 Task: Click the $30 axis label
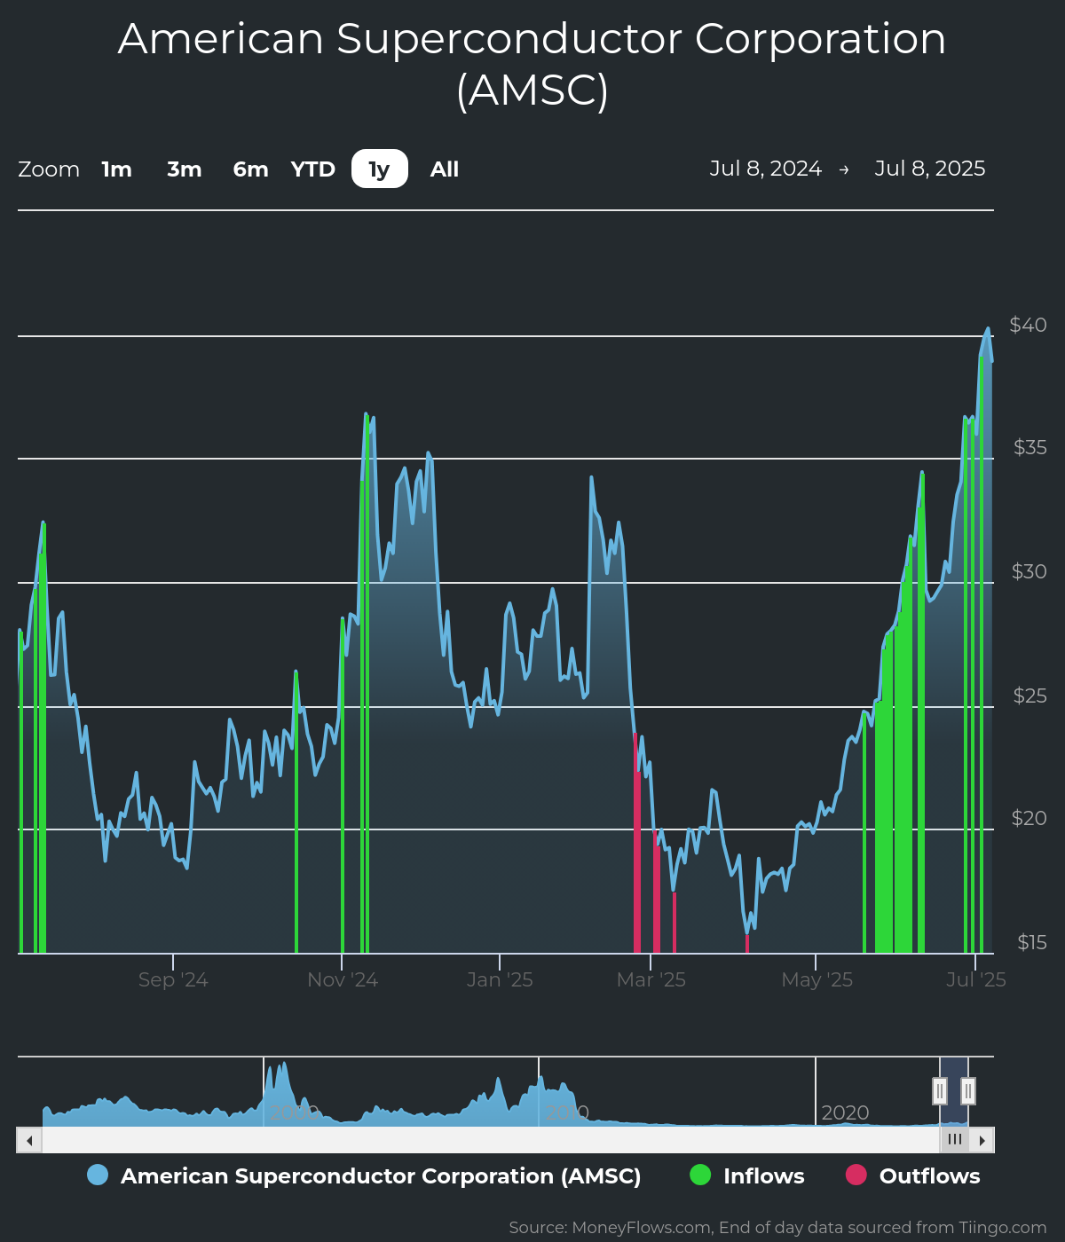pyautogui.click(x=1029, y=571)
